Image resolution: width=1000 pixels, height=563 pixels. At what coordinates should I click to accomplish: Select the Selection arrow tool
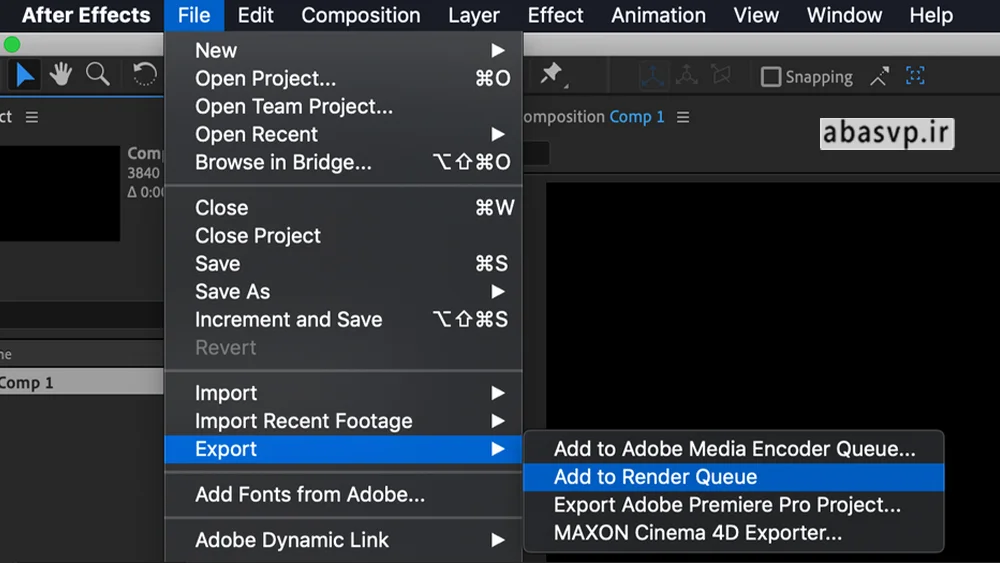coord(24,75)
